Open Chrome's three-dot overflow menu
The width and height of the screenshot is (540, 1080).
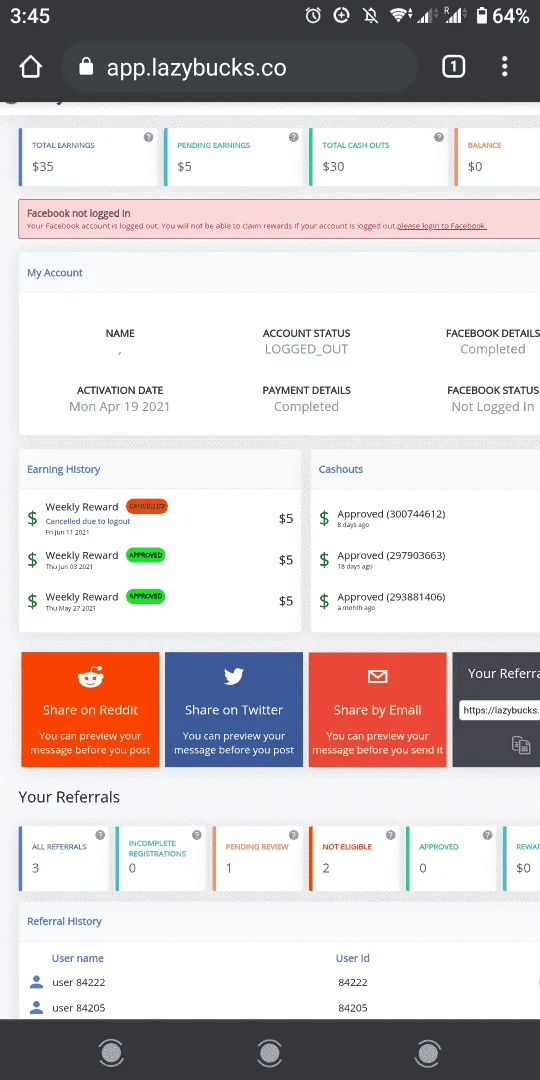click(x=505, y=67)
